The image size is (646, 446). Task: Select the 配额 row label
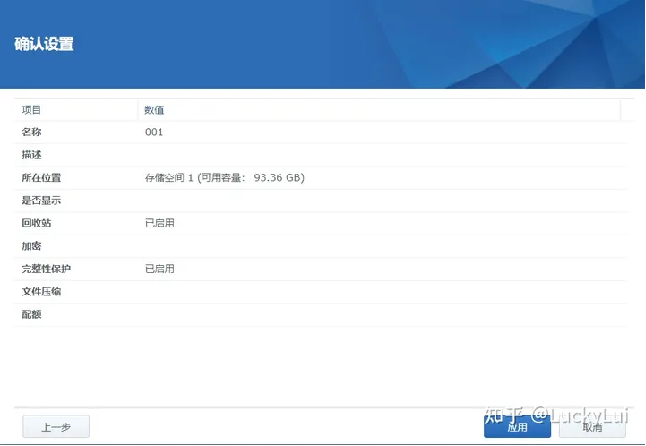(x=31, y=314)
